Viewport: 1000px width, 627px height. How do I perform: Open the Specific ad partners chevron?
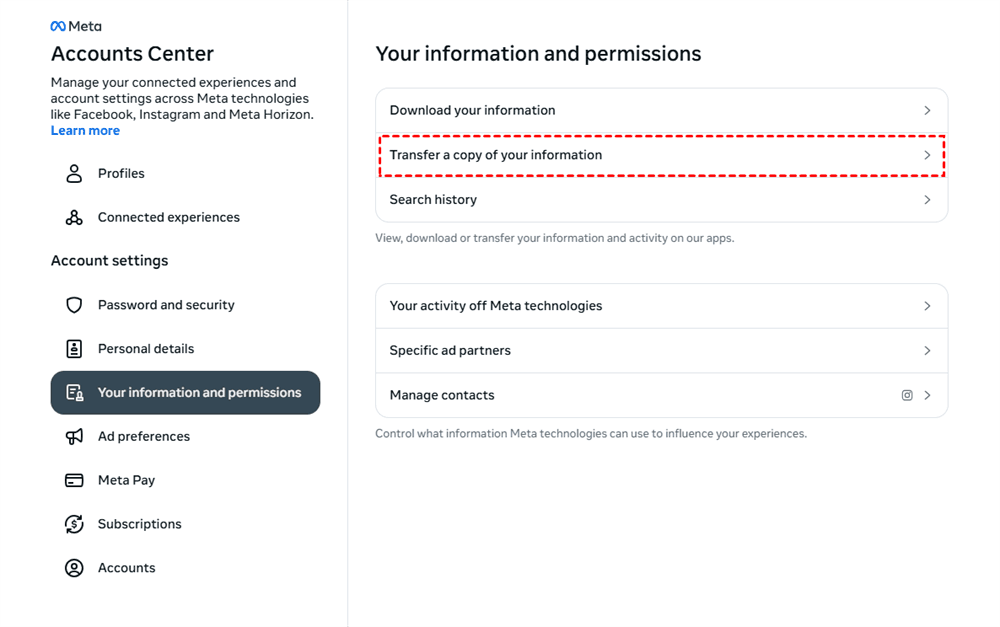[927, 351]
